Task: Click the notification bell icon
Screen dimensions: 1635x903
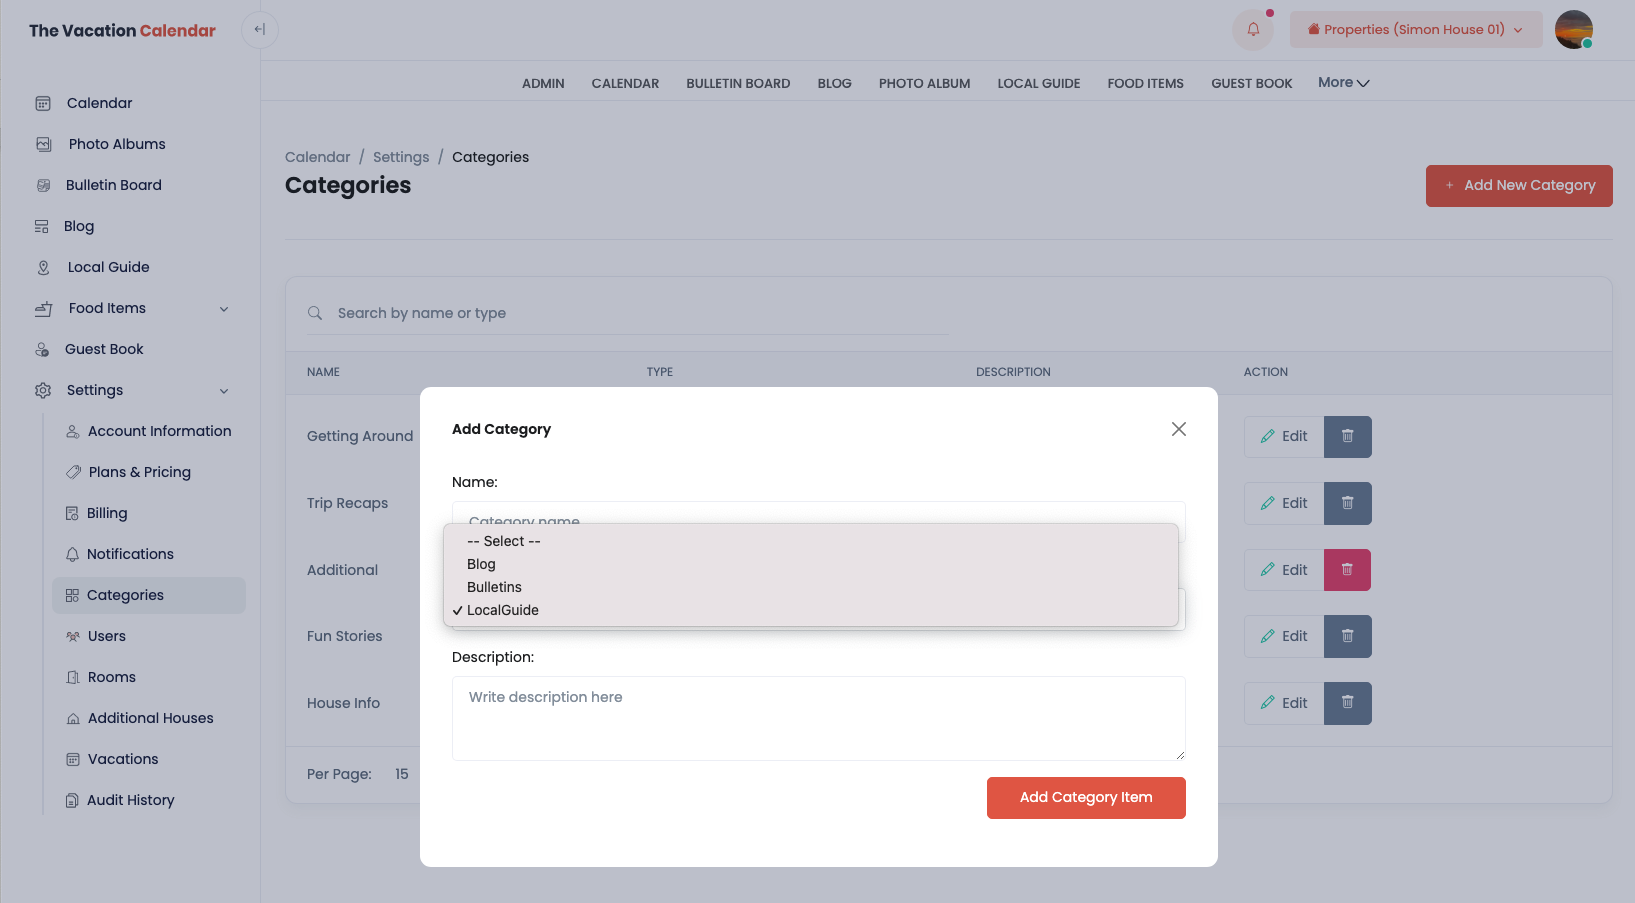Action: click(x=1253, y=30)
